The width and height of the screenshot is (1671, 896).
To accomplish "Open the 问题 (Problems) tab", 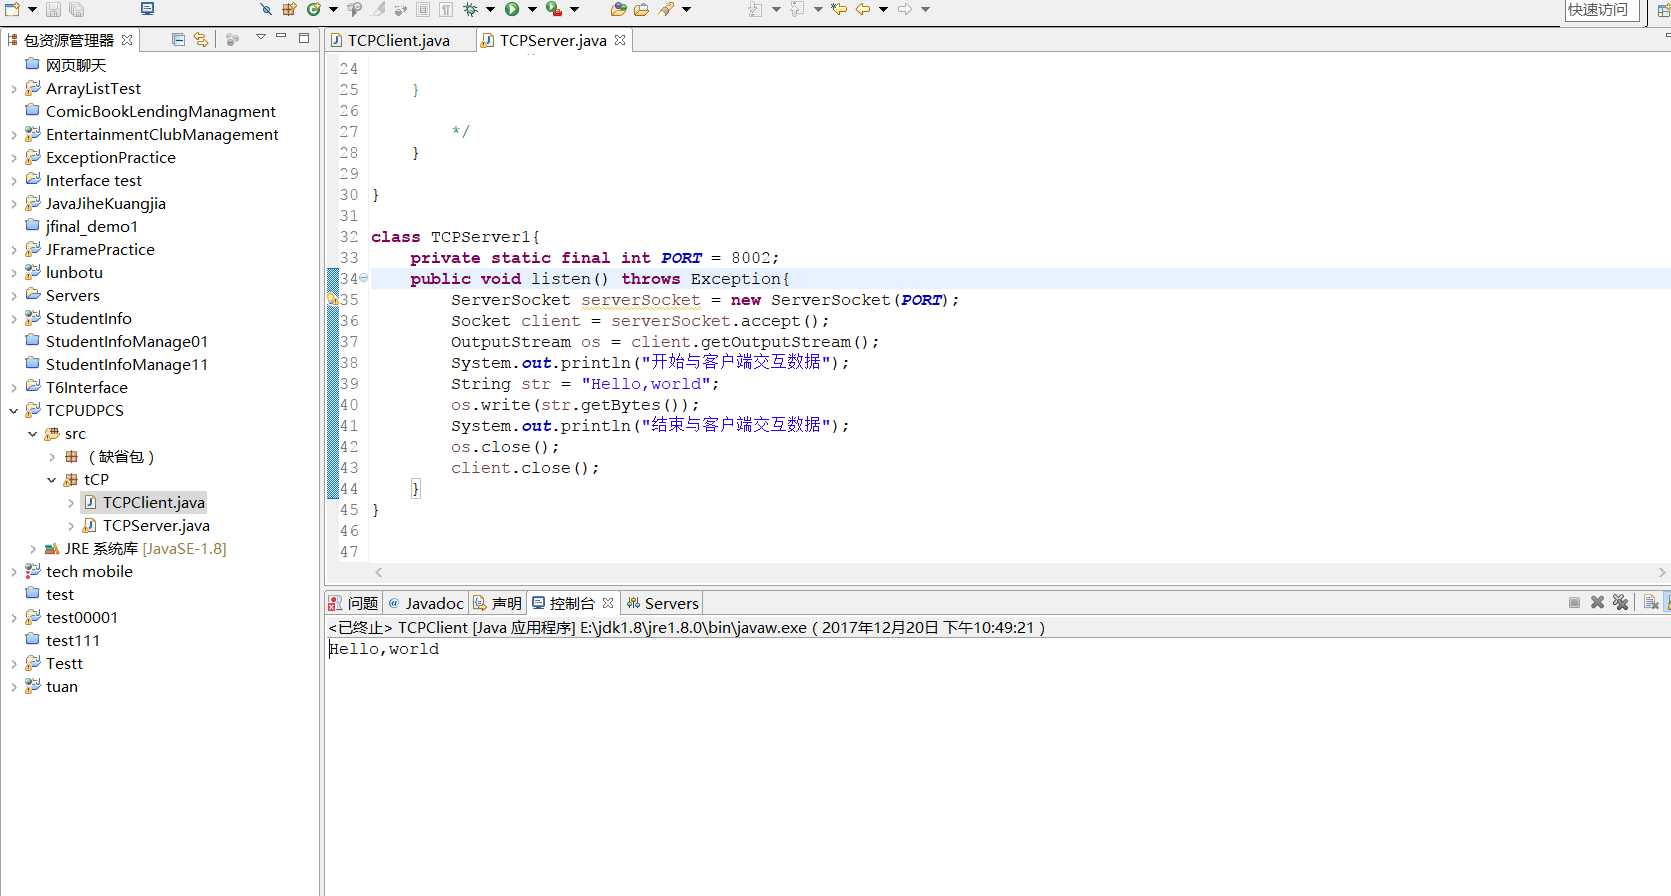I will coord(354,603).
